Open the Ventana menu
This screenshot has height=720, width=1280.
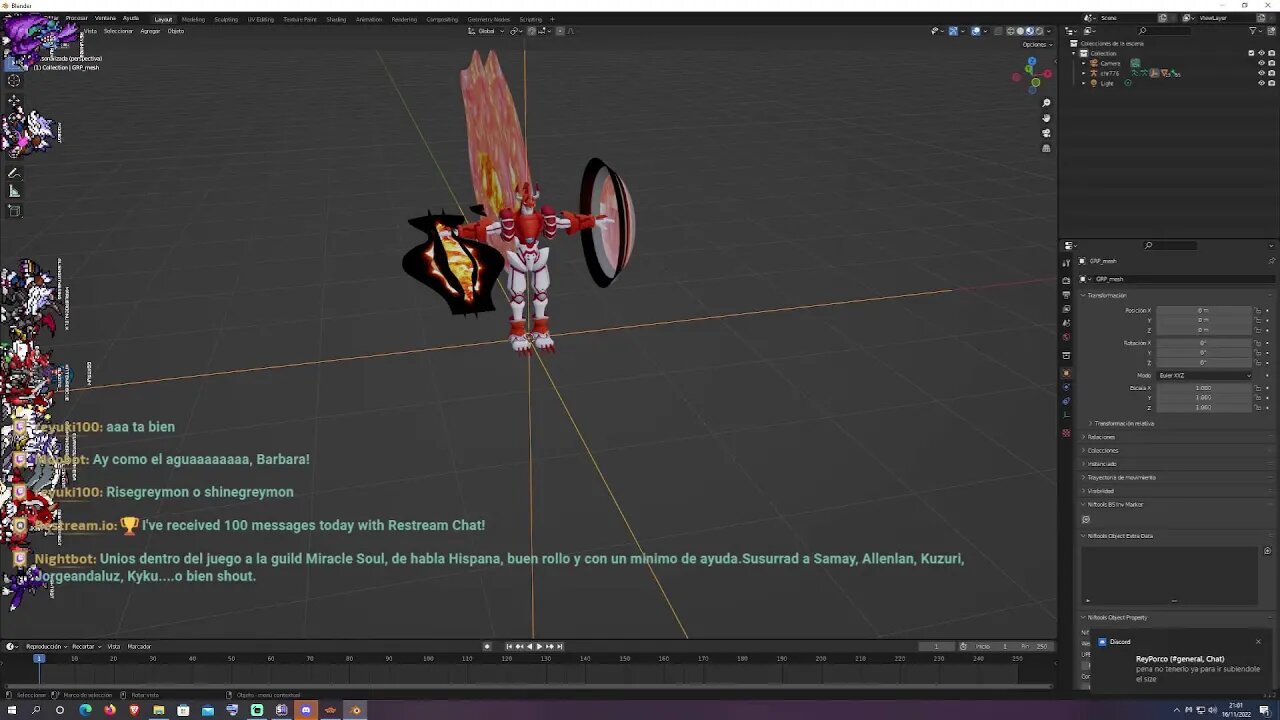[105, 18]
